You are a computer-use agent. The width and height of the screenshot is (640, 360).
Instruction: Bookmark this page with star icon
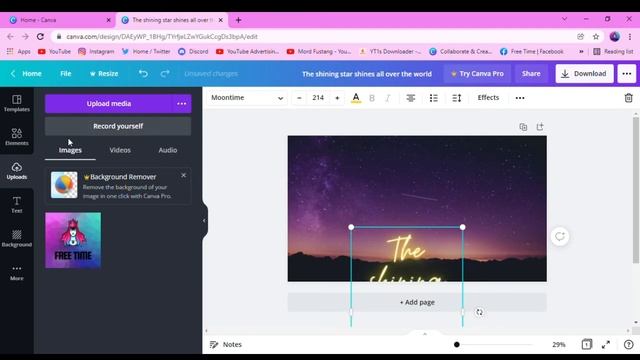click(596, 37)
